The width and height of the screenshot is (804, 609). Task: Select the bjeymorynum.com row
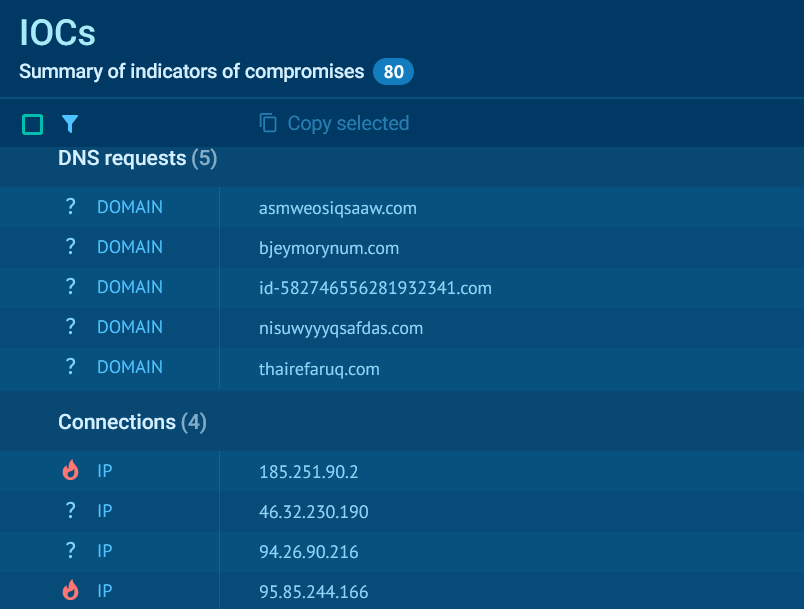(327, 247)
